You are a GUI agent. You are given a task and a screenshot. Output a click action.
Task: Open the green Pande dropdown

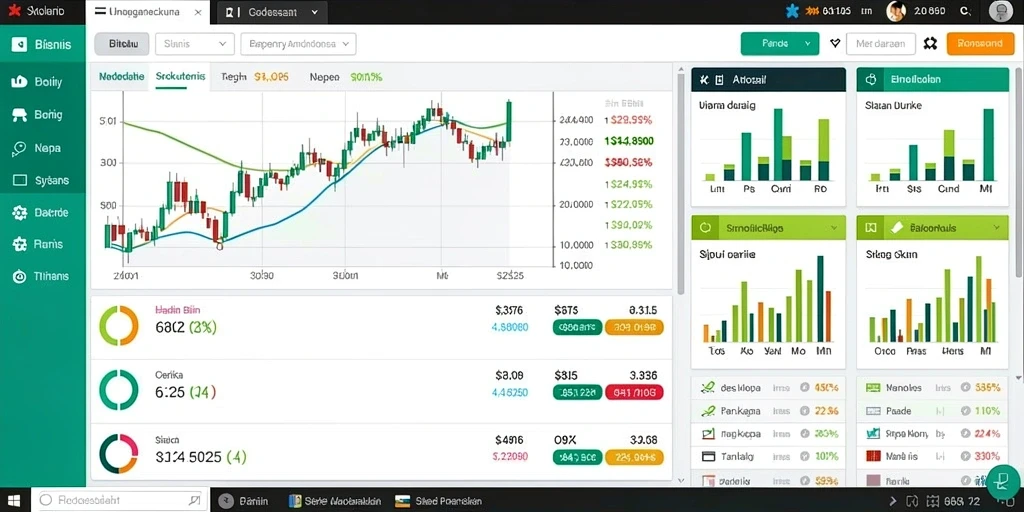point(780,44)
